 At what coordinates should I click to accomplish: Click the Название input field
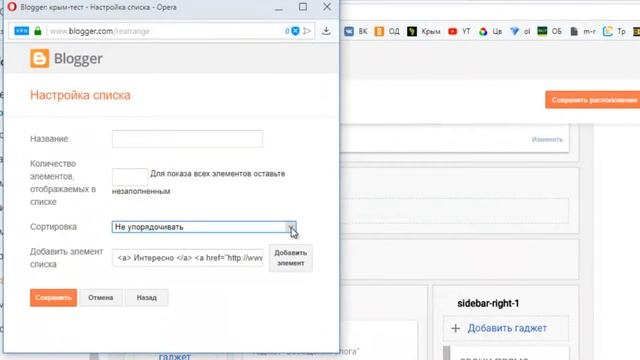pos(187,139)
